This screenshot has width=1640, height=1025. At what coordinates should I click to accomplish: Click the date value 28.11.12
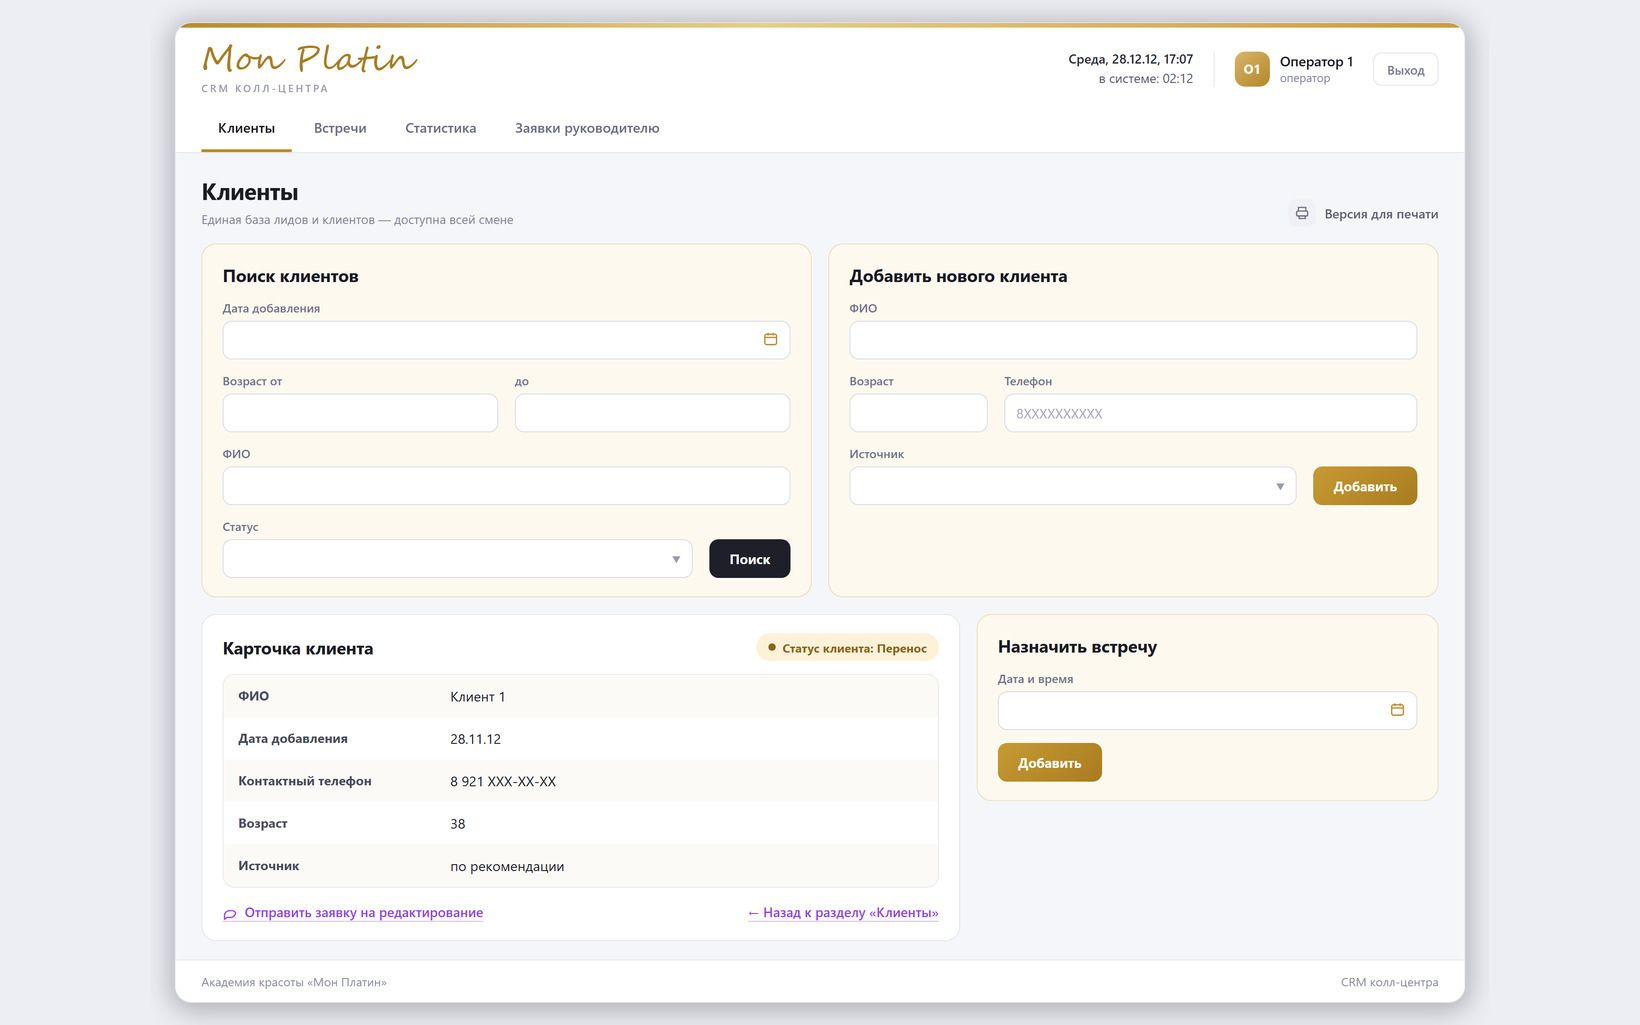click(475, 739)
